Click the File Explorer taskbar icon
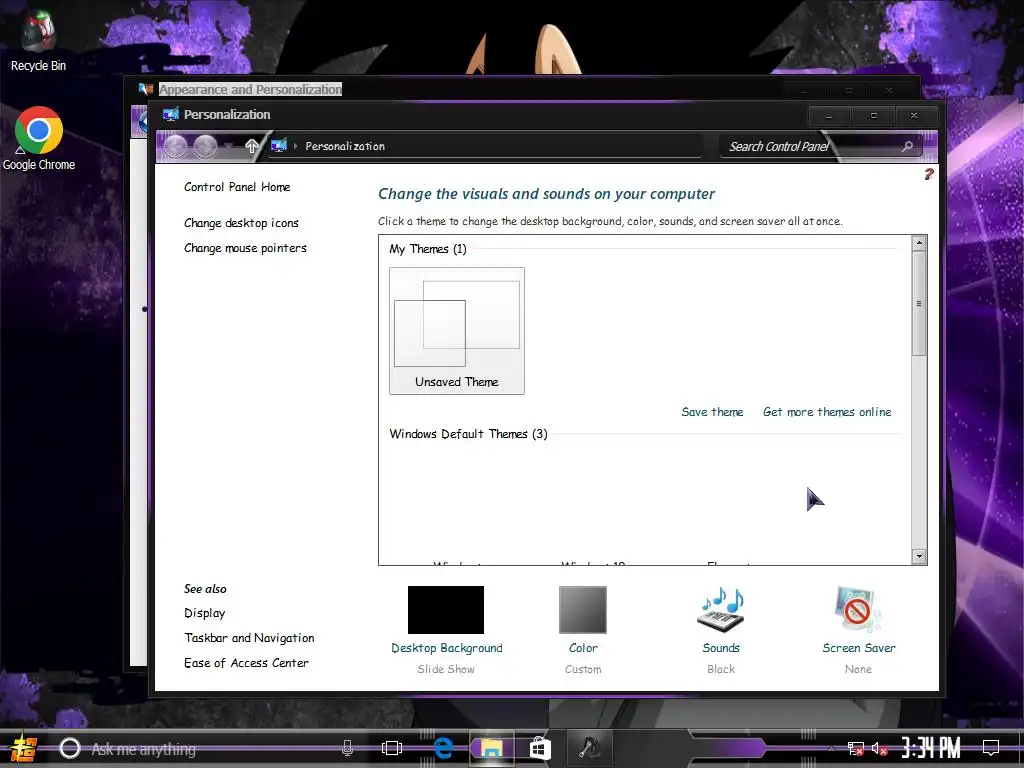This screenshot has height=768, width=1024. point(491,748)
